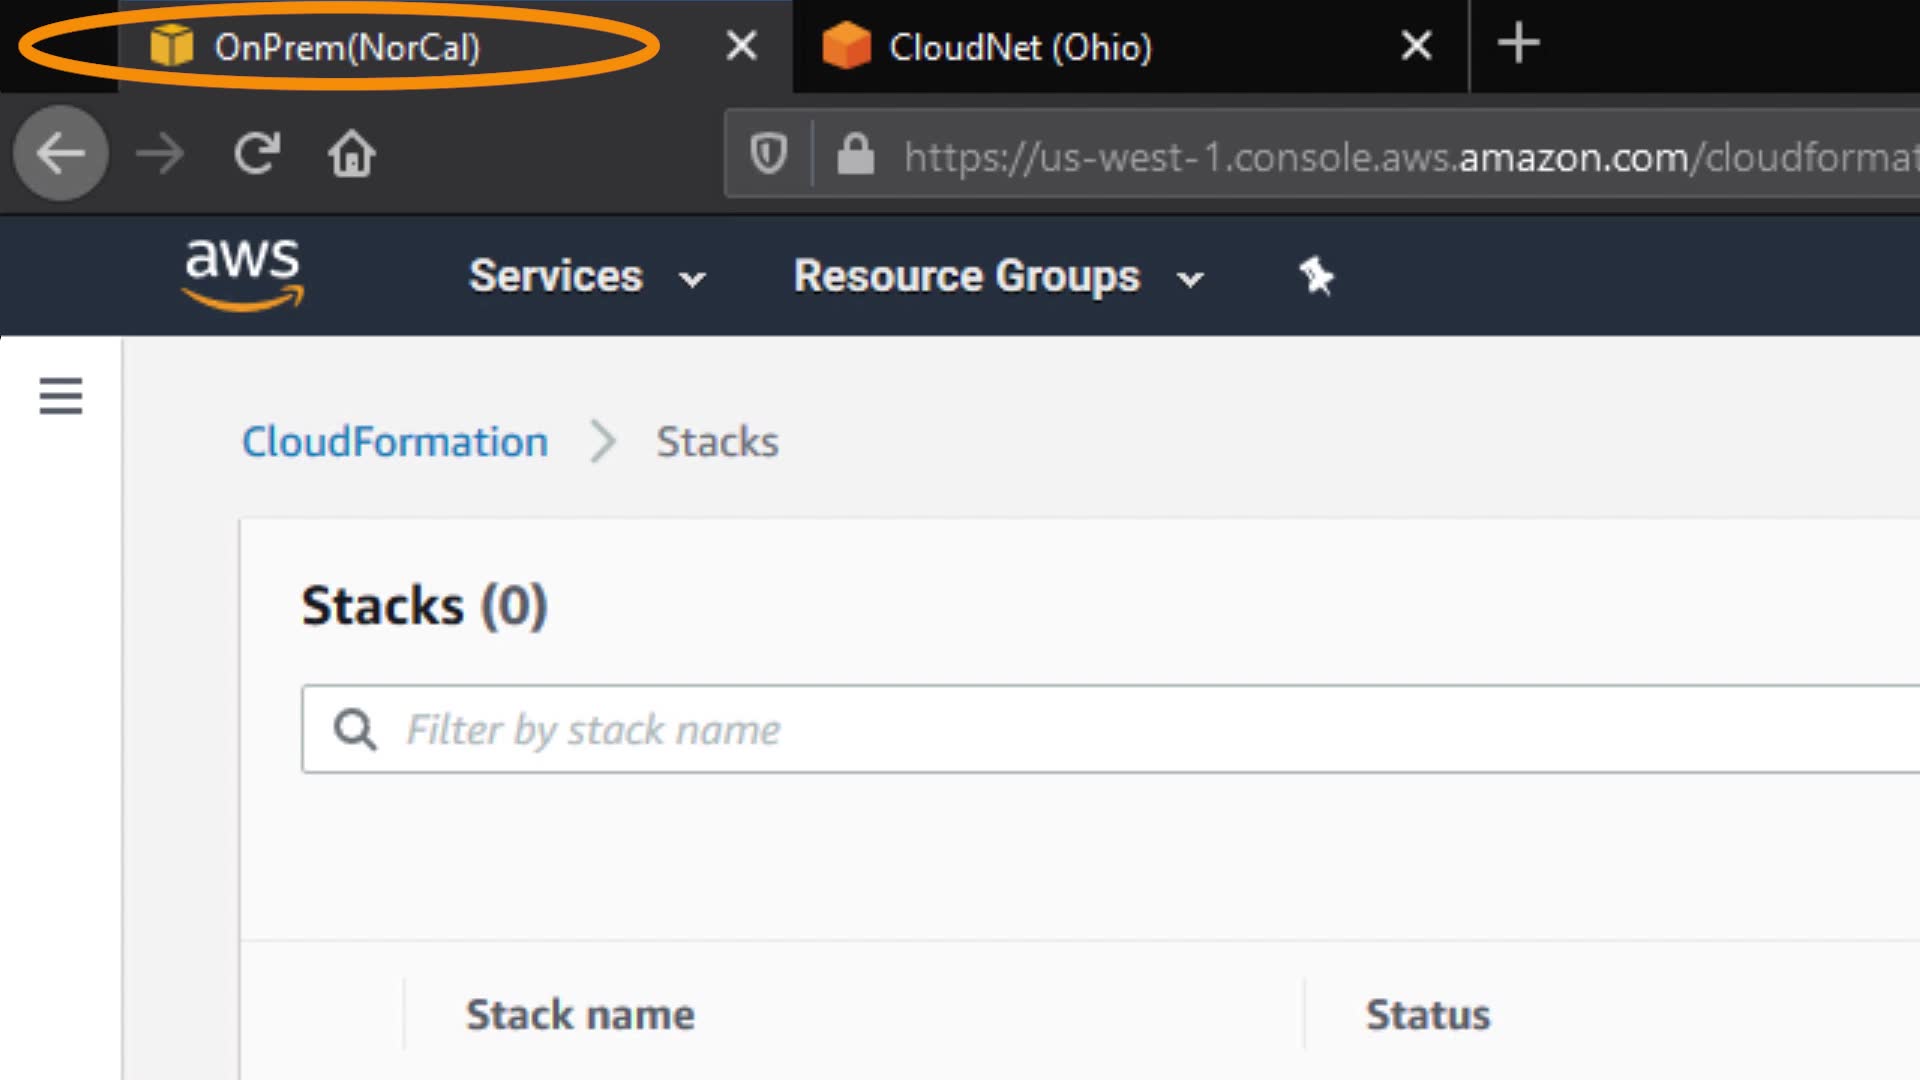Screen dimensions: 1920x1080
Task: Close the OnPrem(NorCal) tab
Action: (x=741, y=45)
